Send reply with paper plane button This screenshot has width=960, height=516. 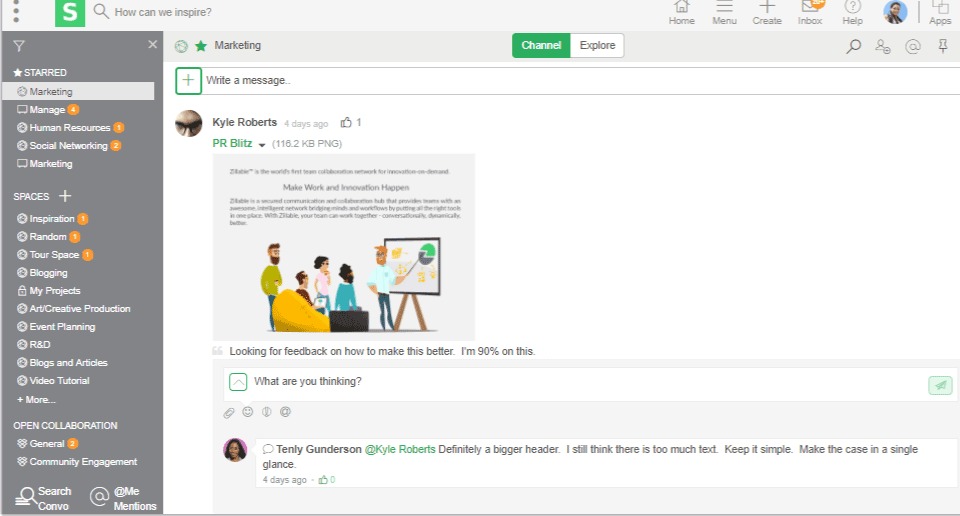(x=940, y=385)
